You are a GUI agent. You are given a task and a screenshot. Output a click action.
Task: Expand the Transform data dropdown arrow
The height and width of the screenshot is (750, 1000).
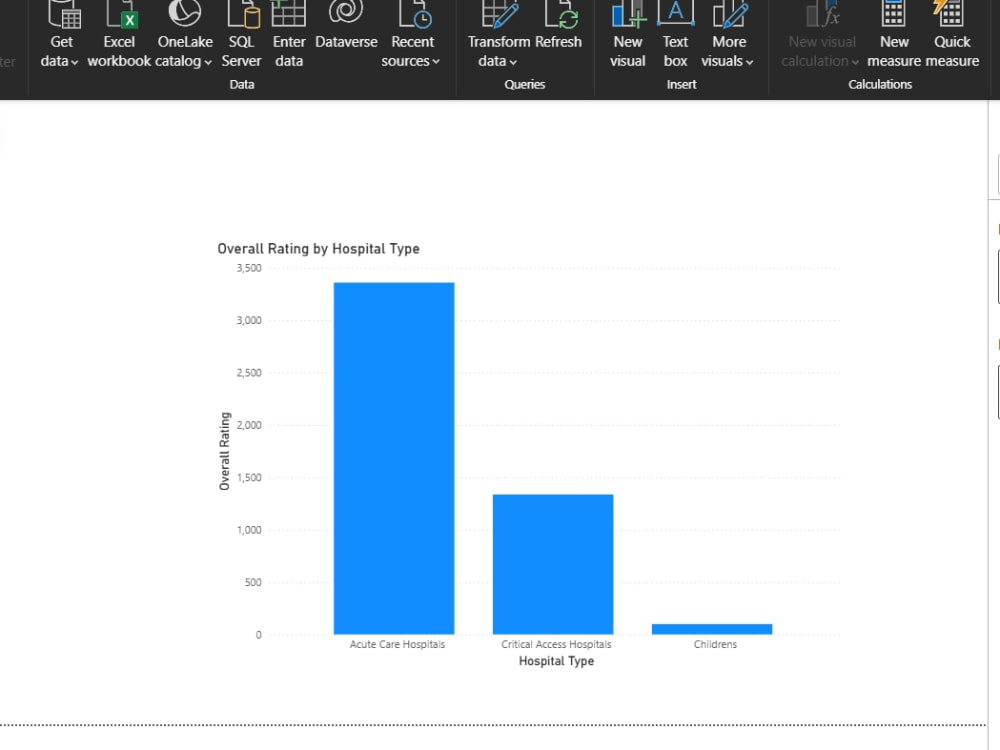pos(513,62)
